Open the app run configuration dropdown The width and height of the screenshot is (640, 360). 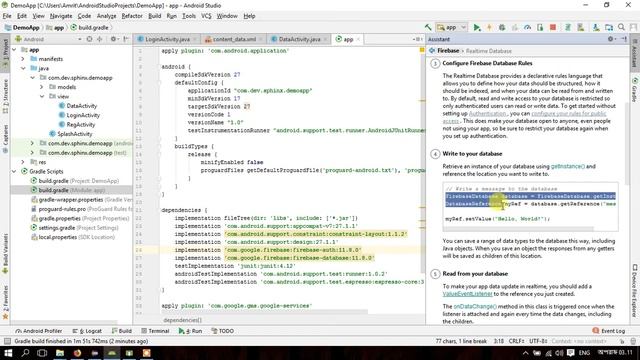[x=451, y=27]
